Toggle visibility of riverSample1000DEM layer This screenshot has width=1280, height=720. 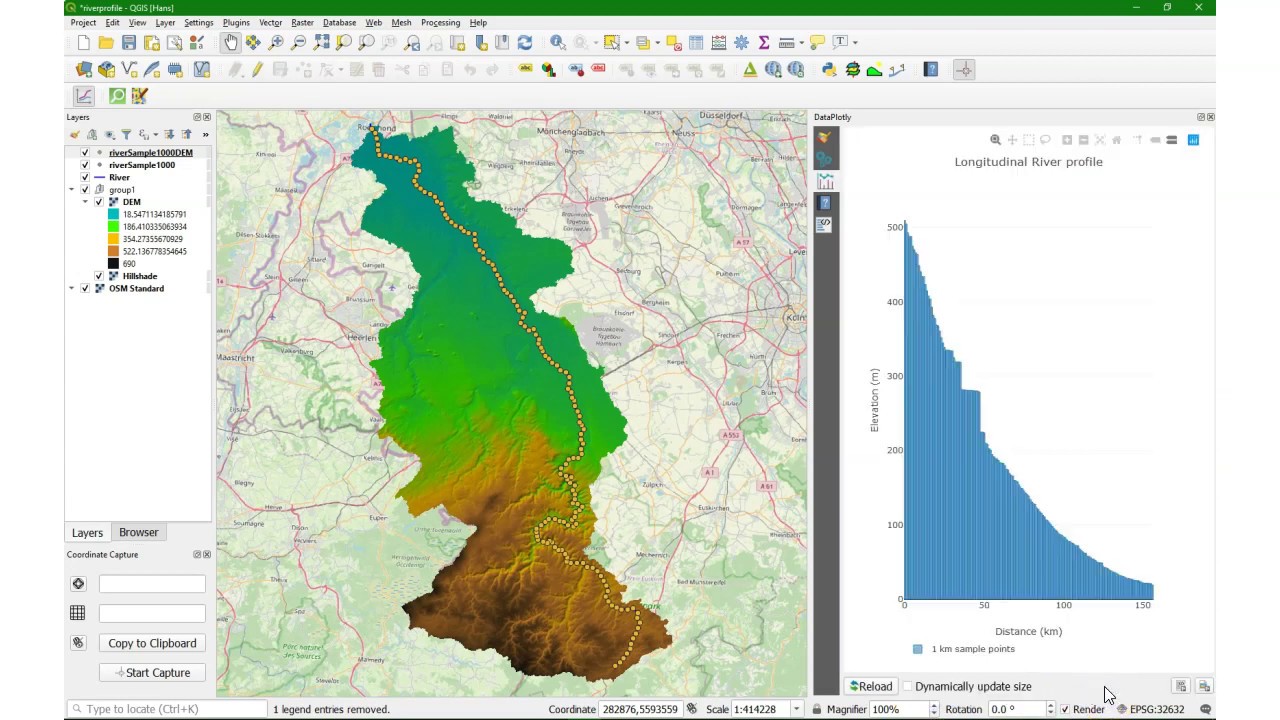[x=85, y=153]
